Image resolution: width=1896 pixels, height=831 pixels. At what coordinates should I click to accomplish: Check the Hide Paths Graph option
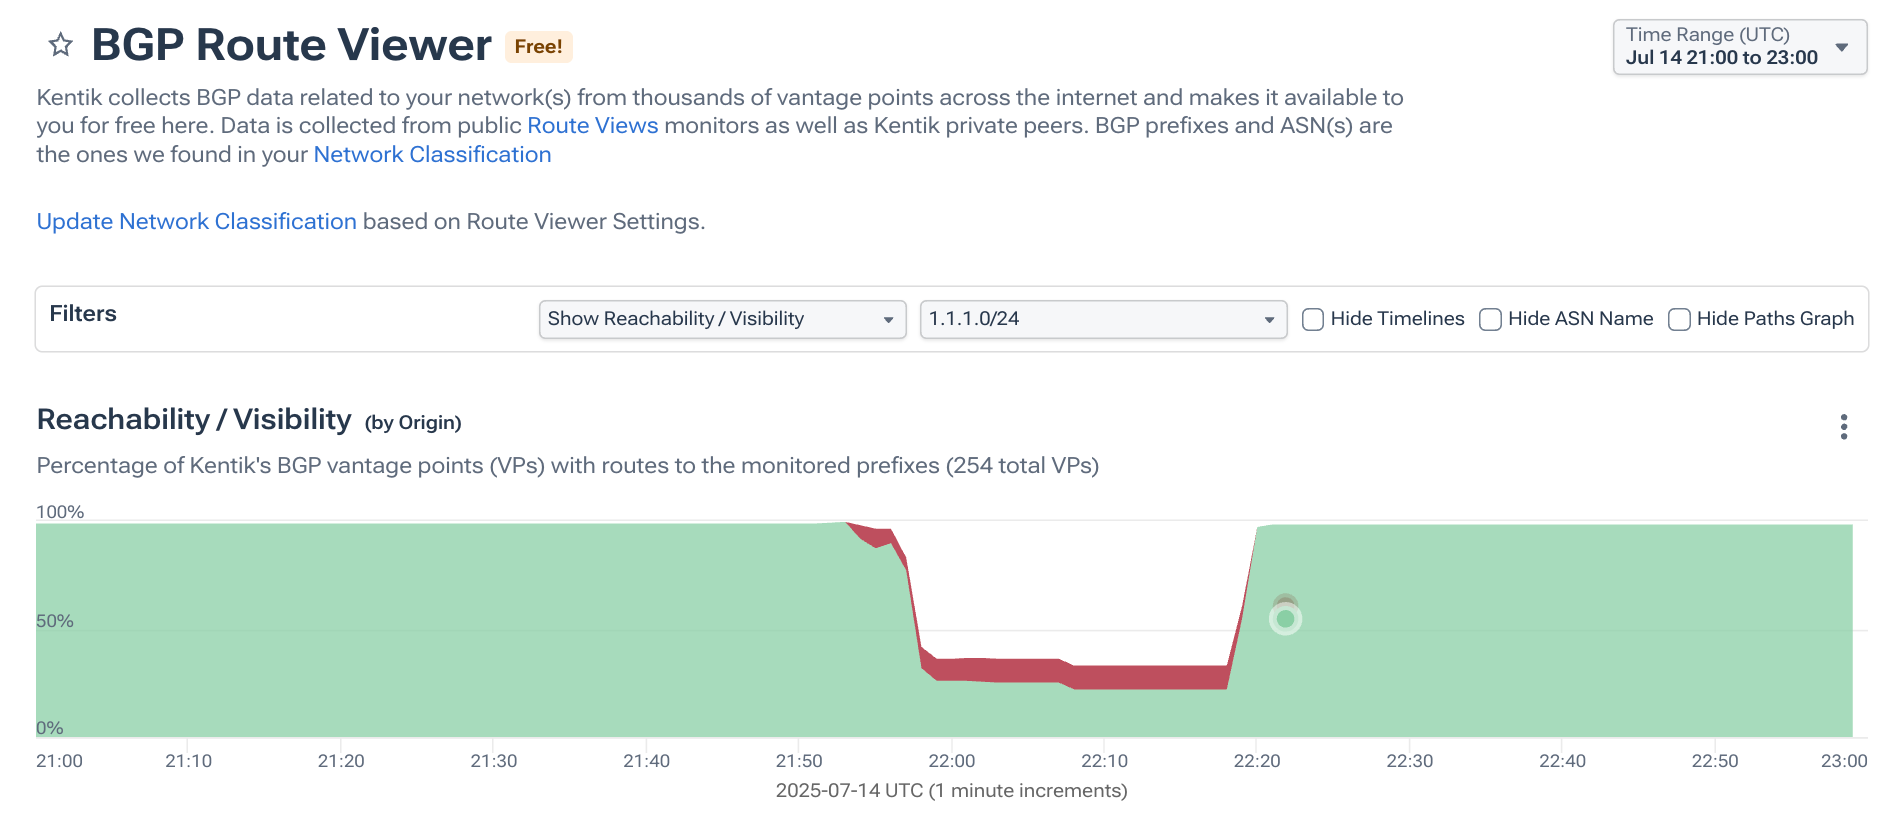click(1679, 319)
